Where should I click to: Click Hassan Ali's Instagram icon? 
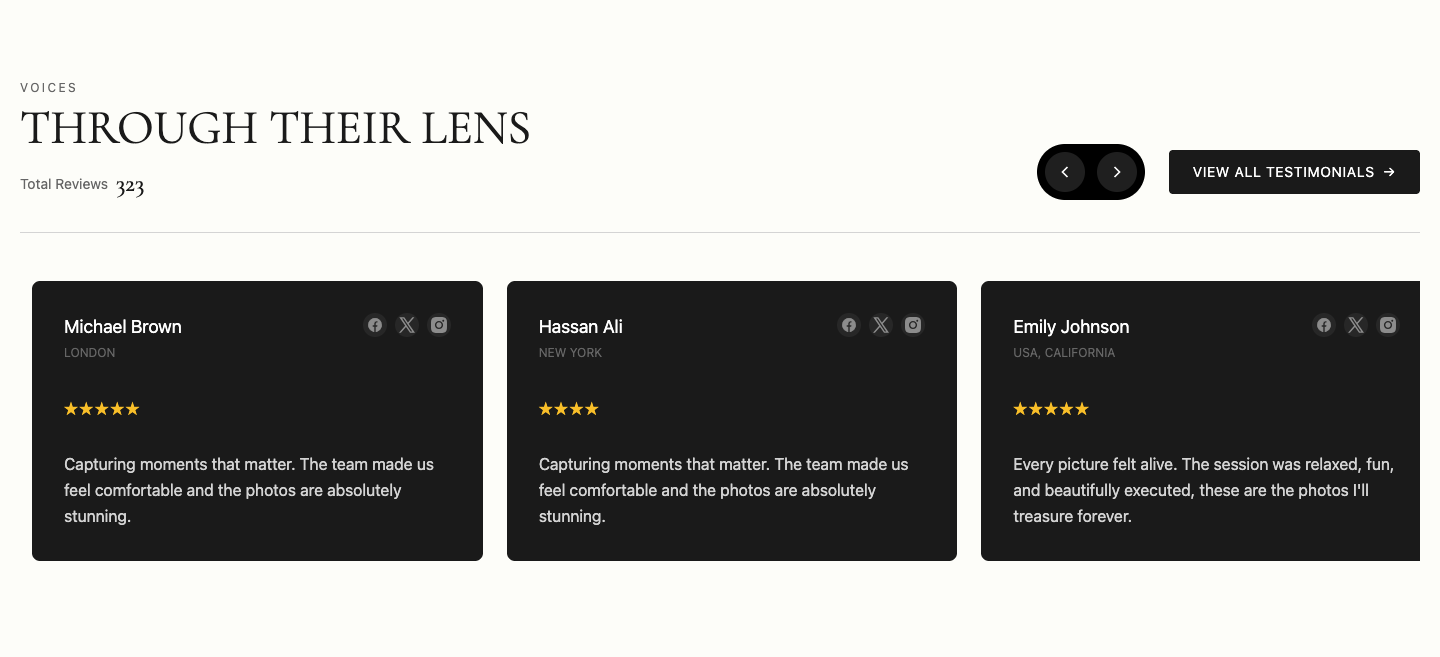(913, 325)
